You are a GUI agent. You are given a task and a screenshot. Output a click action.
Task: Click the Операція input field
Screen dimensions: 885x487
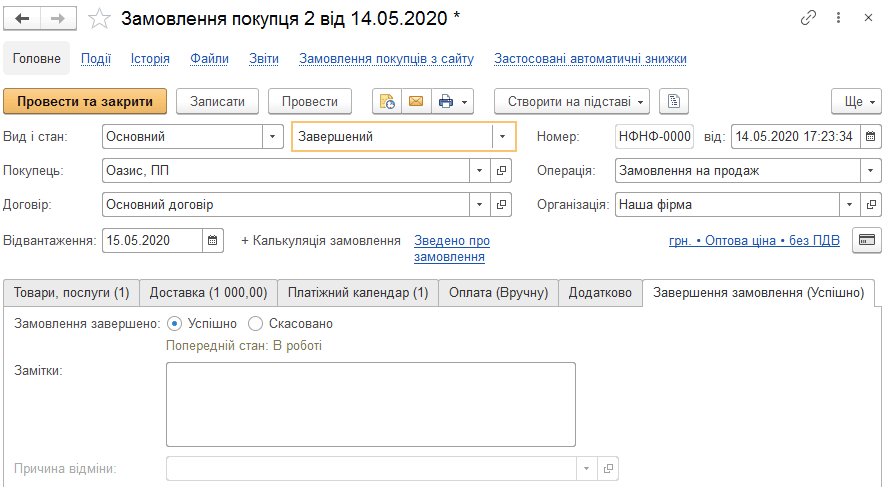(738, 170)
